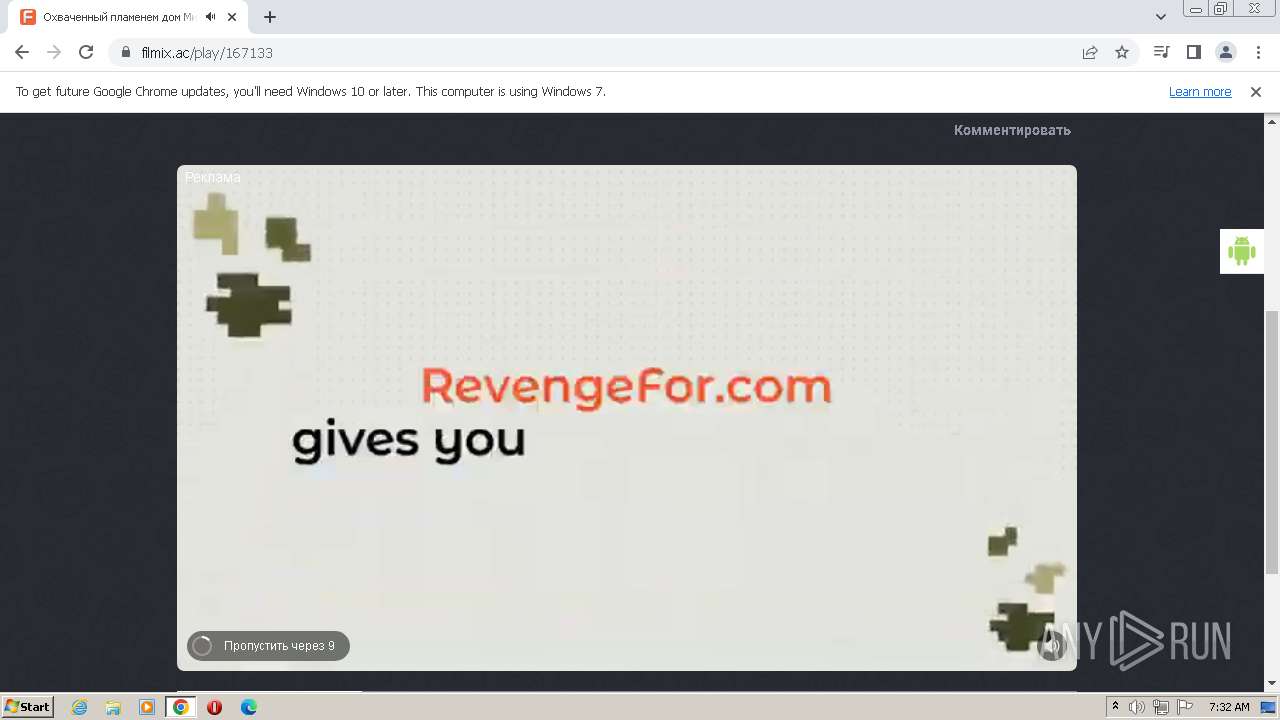Toggle ad sound with speaker icon
This screenshot has height=720, width=1280.
pos(1051,646)
